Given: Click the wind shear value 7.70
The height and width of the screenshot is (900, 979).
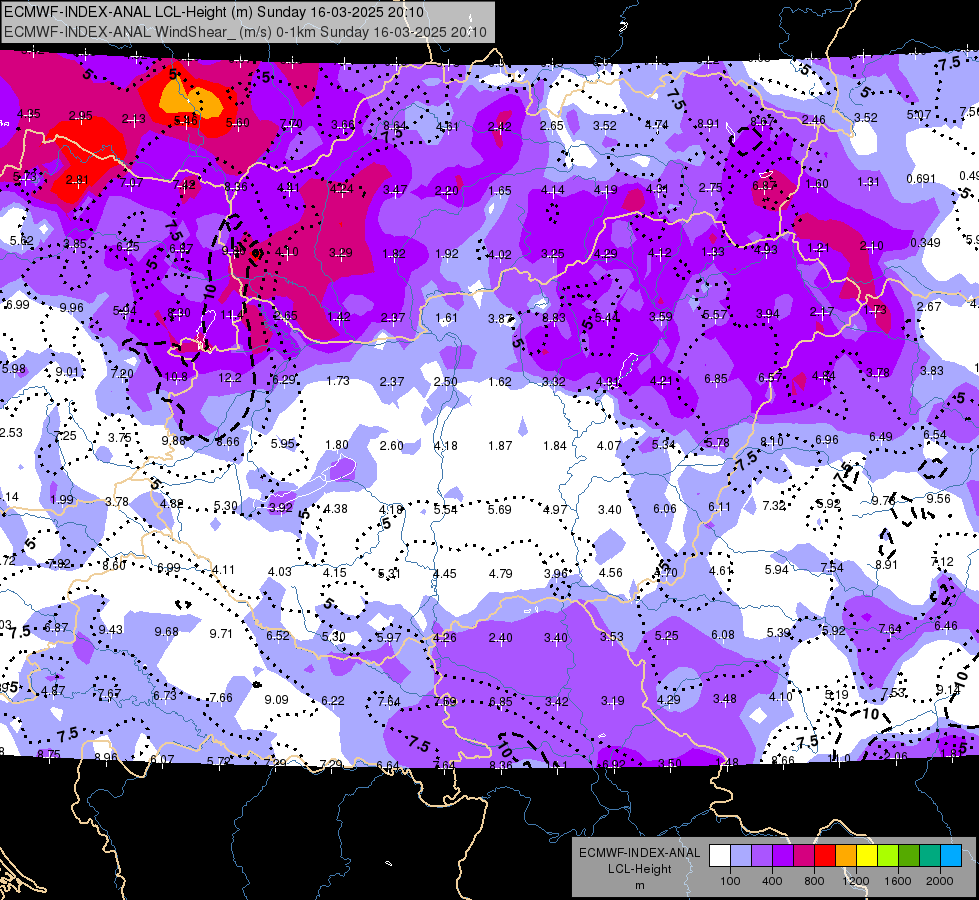Looking at the screenshot, I should pyautogui.click(x=291, y=124).
